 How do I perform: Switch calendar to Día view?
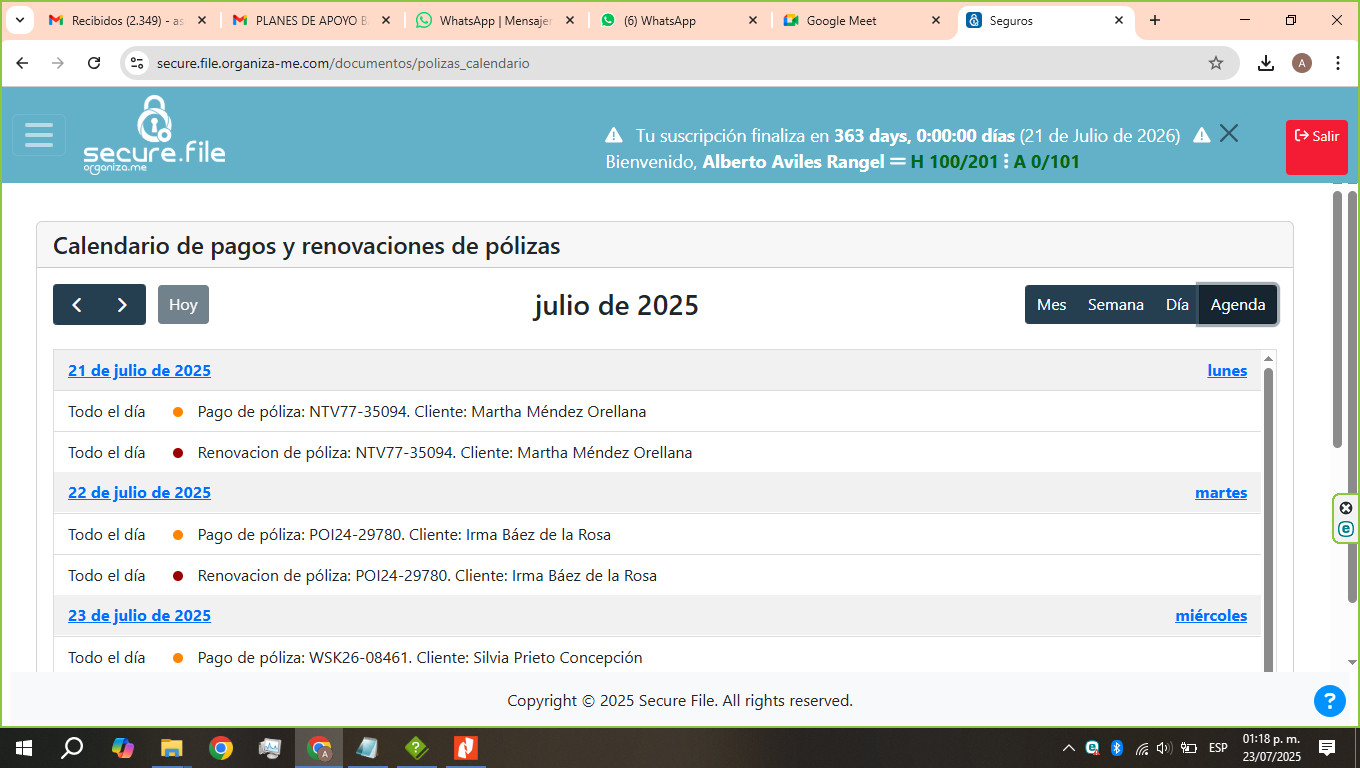[x=1177, y=305]
